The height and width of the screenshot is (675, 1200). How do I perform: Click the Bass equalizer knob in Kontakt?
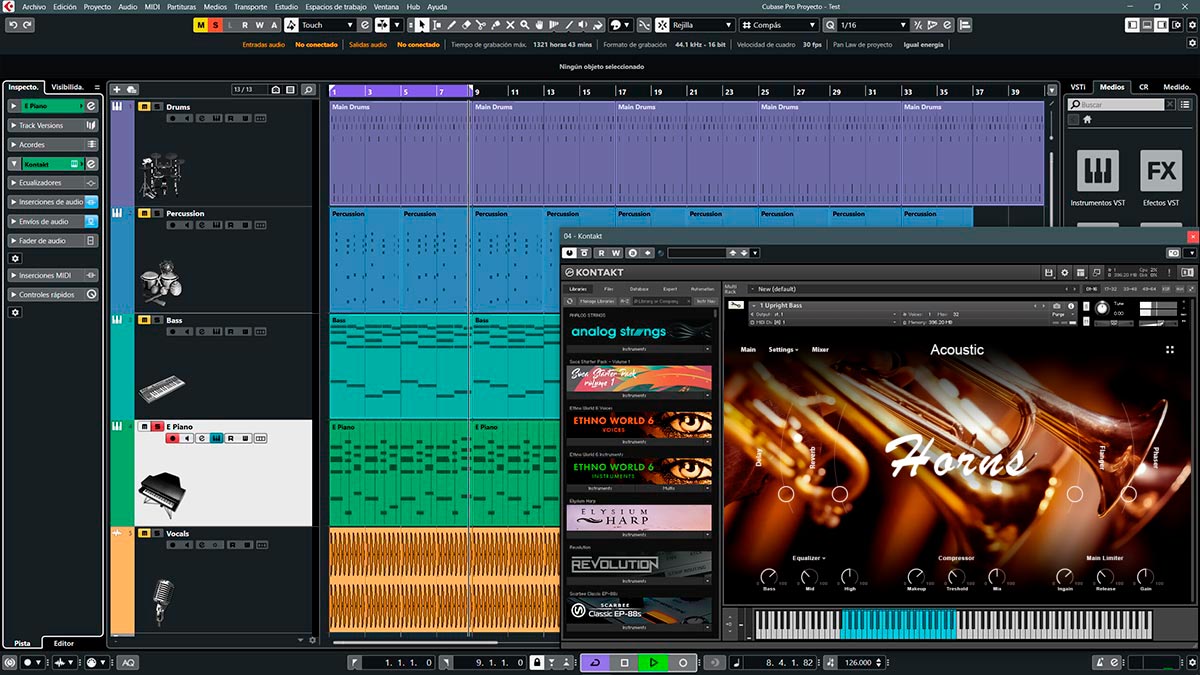pyautogui.click(x=768, y=576)
